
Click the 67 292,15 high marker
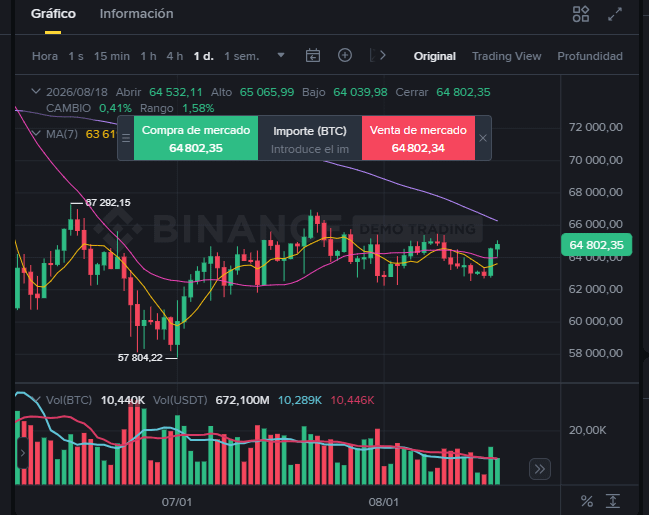[x=108, y=203]
